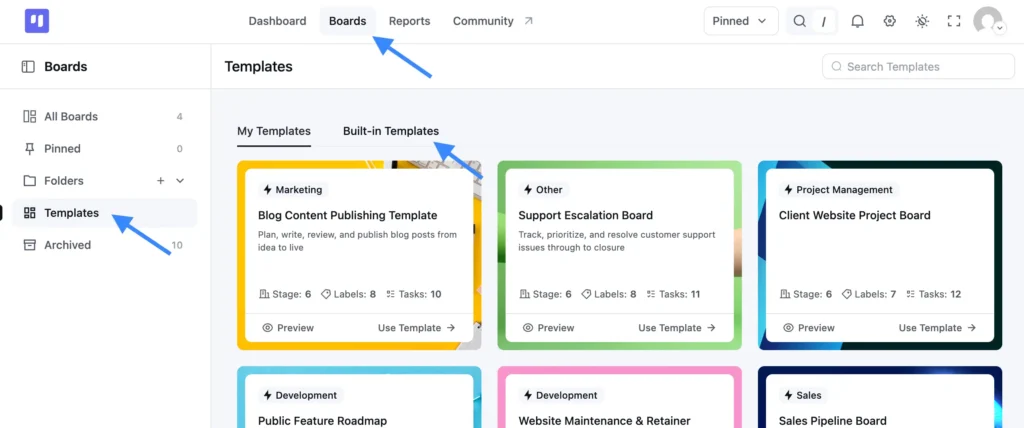
Task: Enter fullscreen mode icon
Action: point(954,21)
